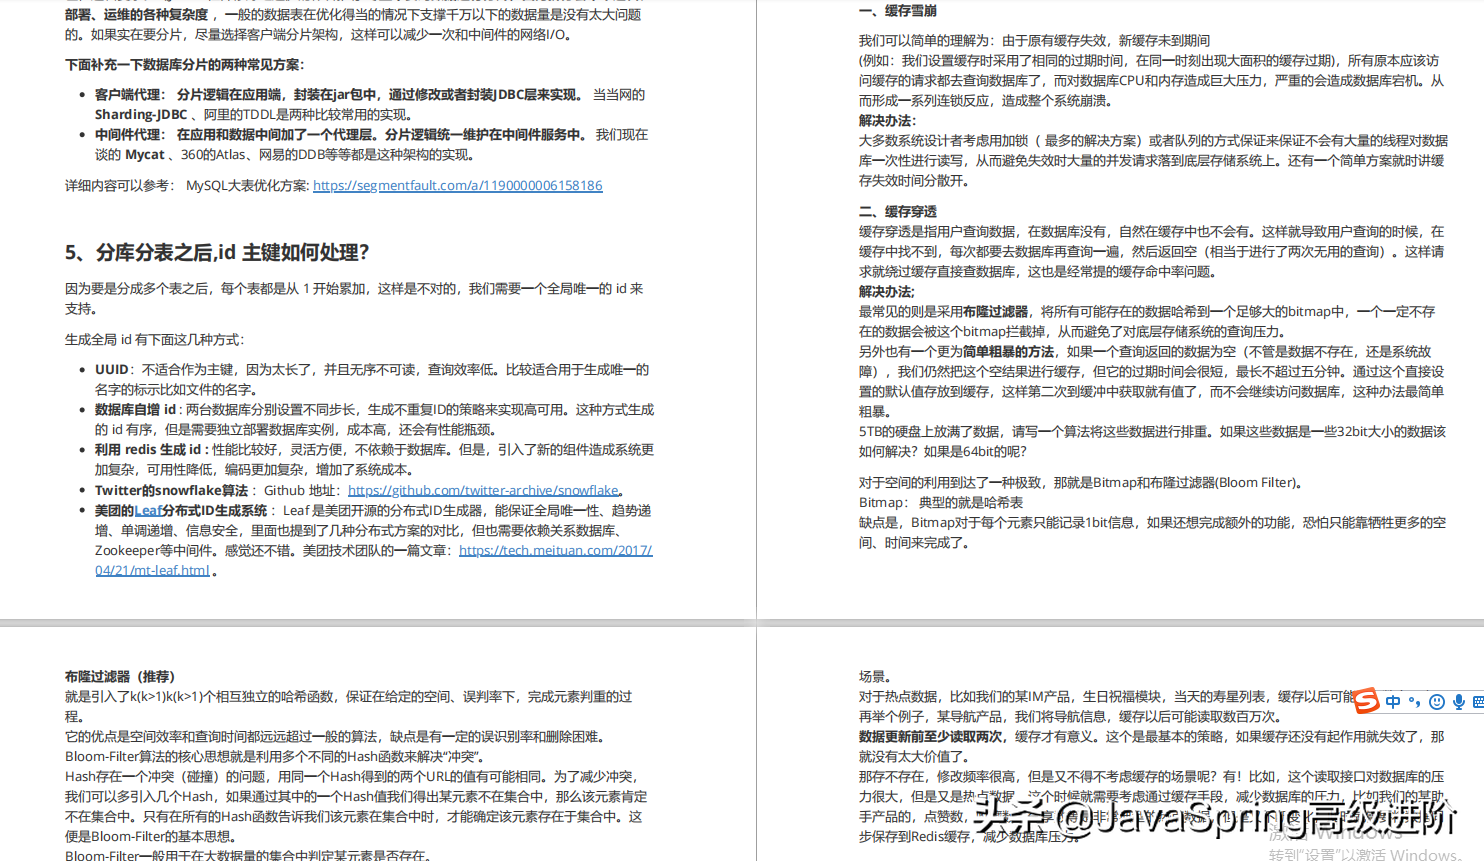Click the heading 布隆过滤器(推荐)
Image resolution: width=1484 pixels, height=861 pixels.
coord(120,676)
